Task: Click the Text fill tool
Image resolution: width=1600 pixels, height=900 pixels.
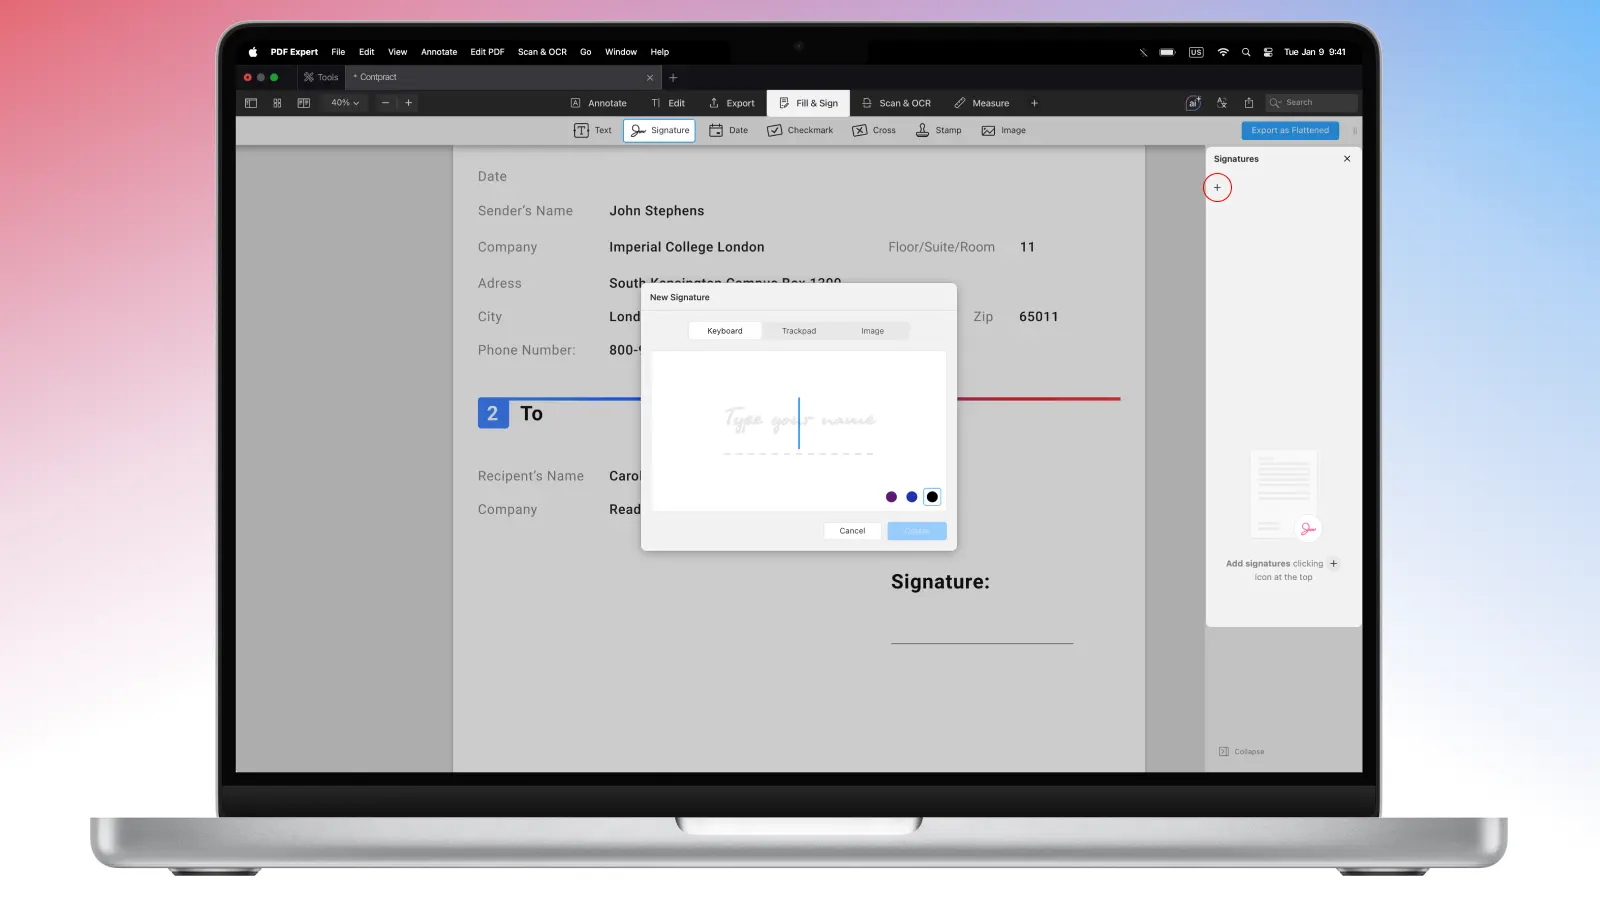Action: (x=592, y=131)
